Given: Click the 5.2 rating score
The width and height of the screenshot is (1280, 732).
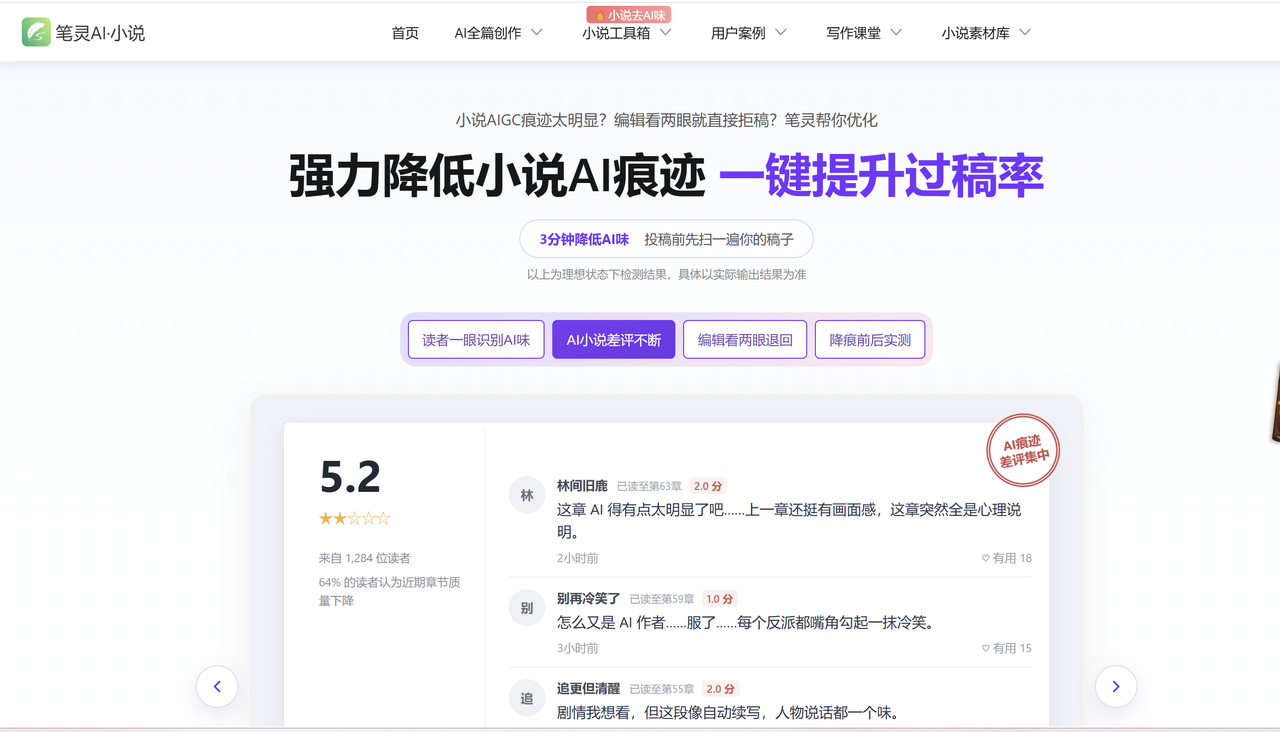Looking at the screenshot, I should click(350, 476).
